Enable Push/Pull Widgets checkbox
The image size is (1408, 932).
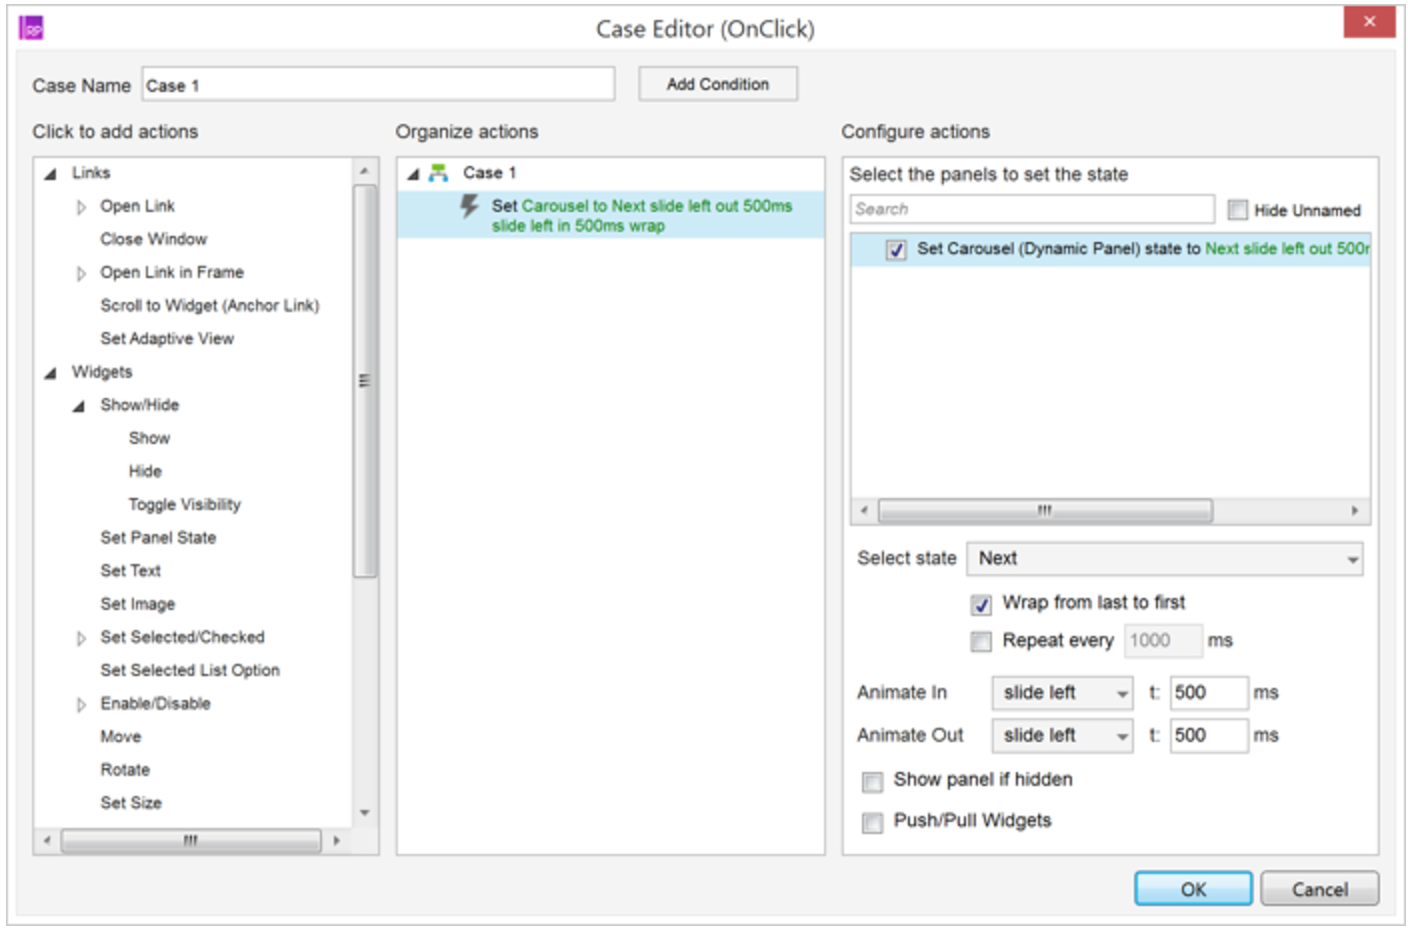click(872, 822)
